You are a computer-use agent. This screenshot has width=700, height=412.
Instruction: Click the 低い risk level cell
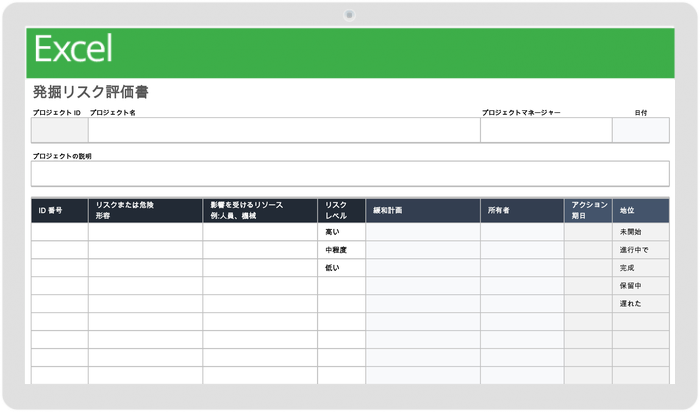(x=342, y=268)
